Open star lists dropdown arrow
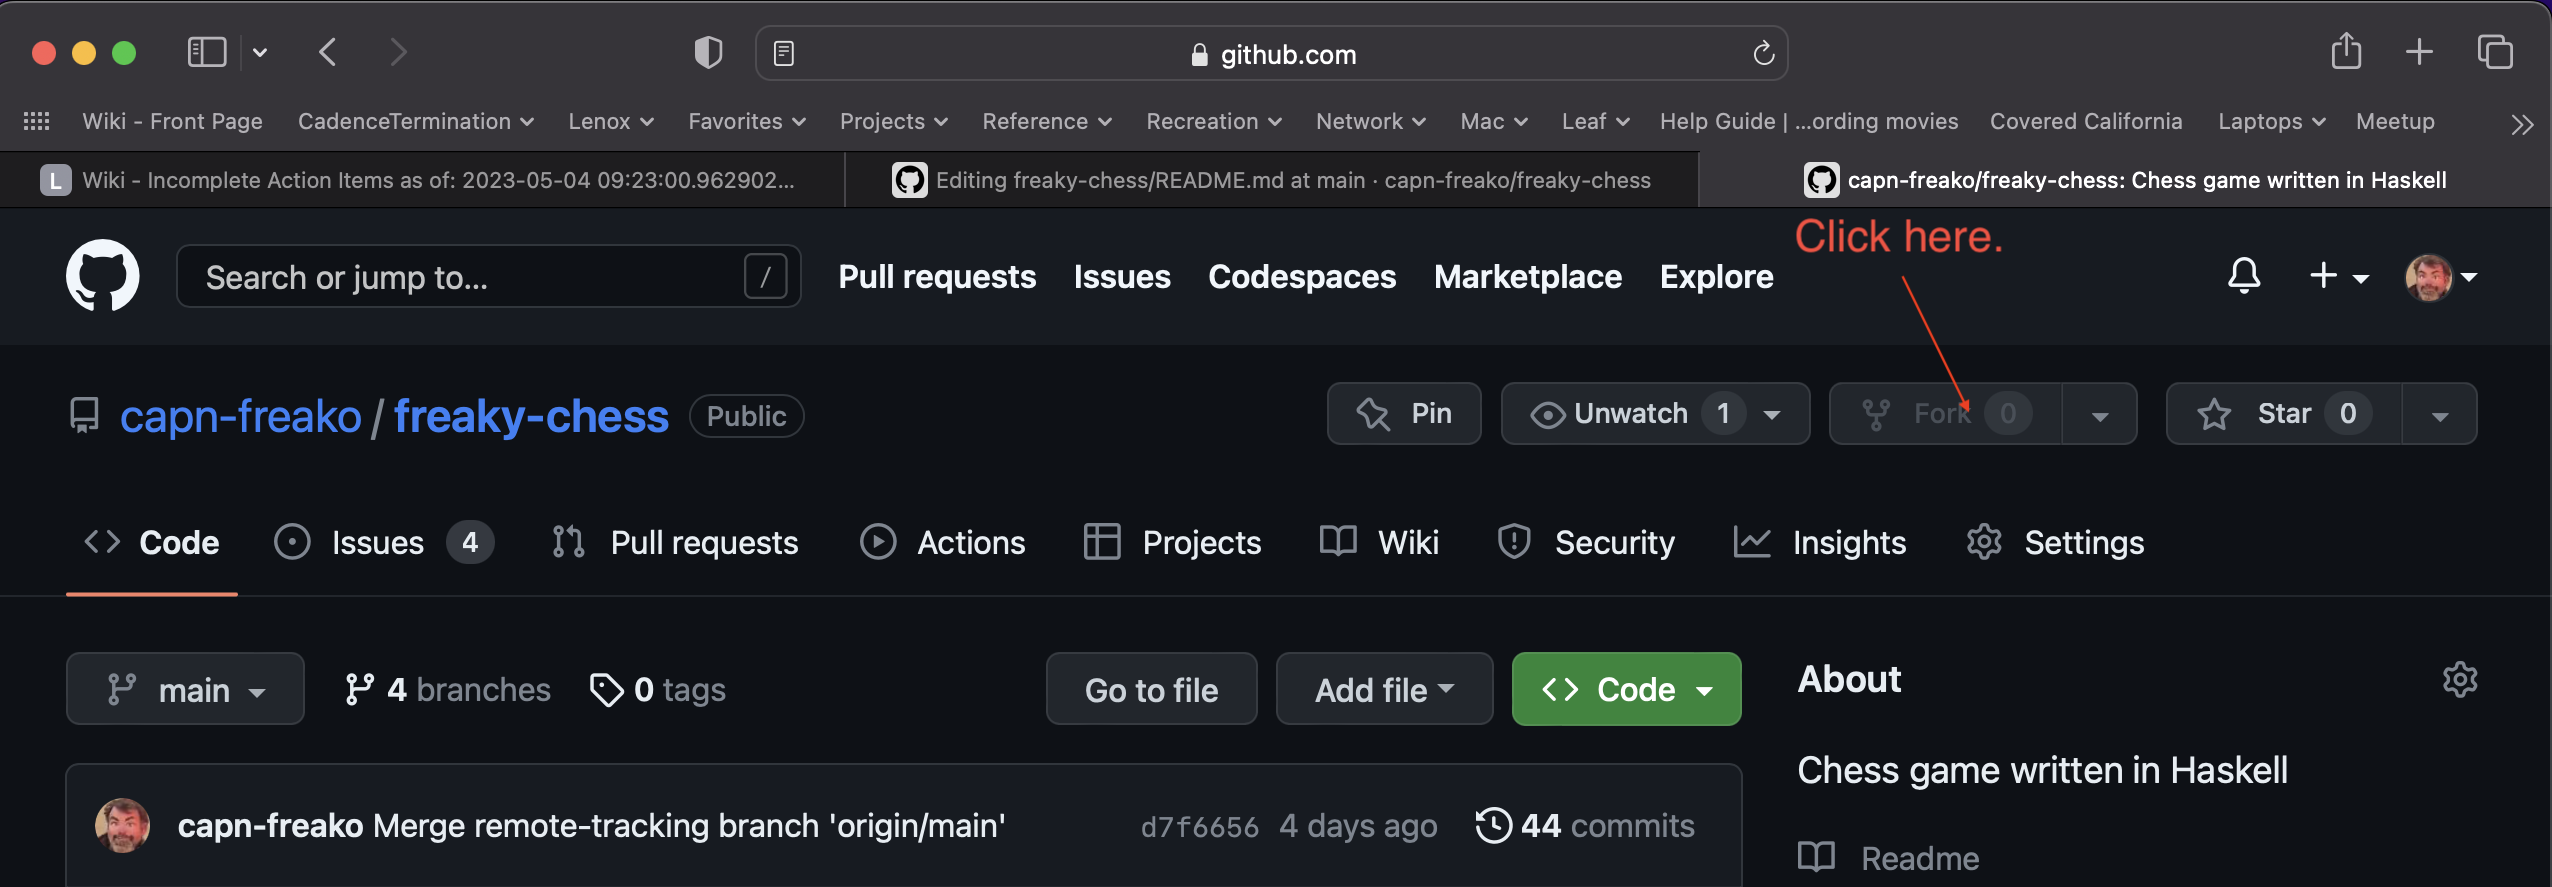The height and width of the screenshot is (887, 2552). pos(2440,414)
